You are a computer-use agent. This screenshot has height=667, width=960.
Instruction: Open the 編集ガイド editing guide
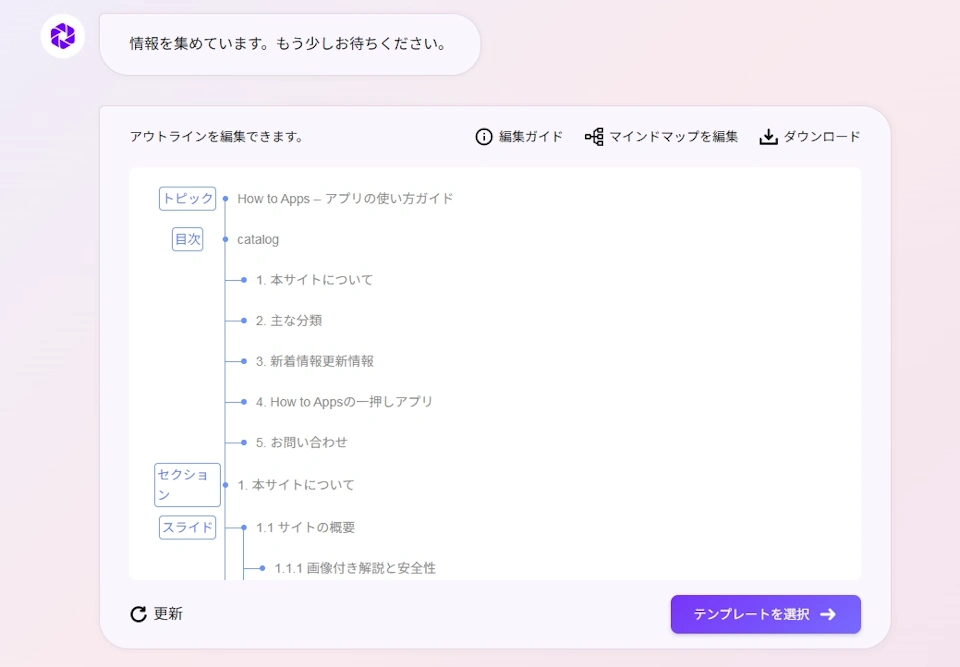click(x=530, y=137)
